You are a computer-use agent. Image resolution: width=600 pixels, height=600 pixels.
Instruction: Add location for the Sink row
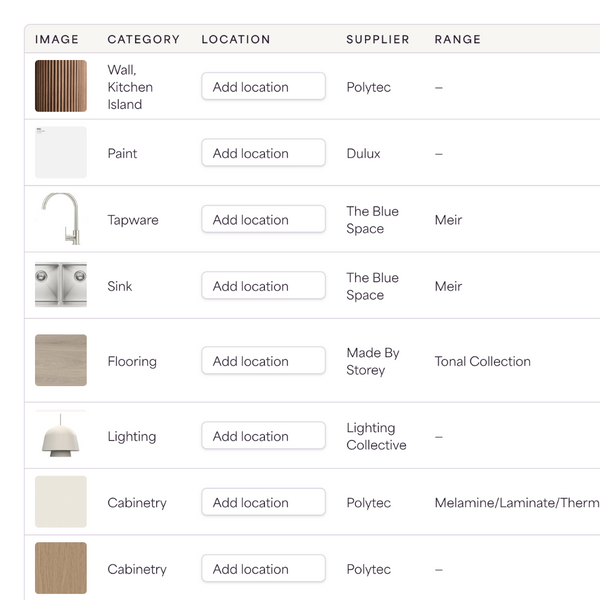263,285
